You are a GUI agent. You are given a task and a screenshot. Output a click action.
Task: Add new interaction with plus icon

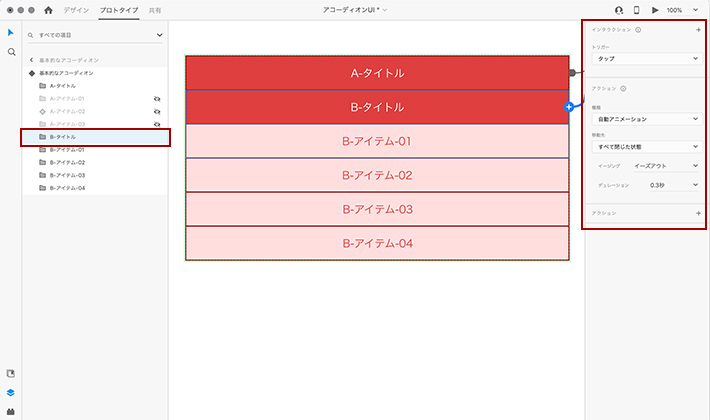[698, 30]
